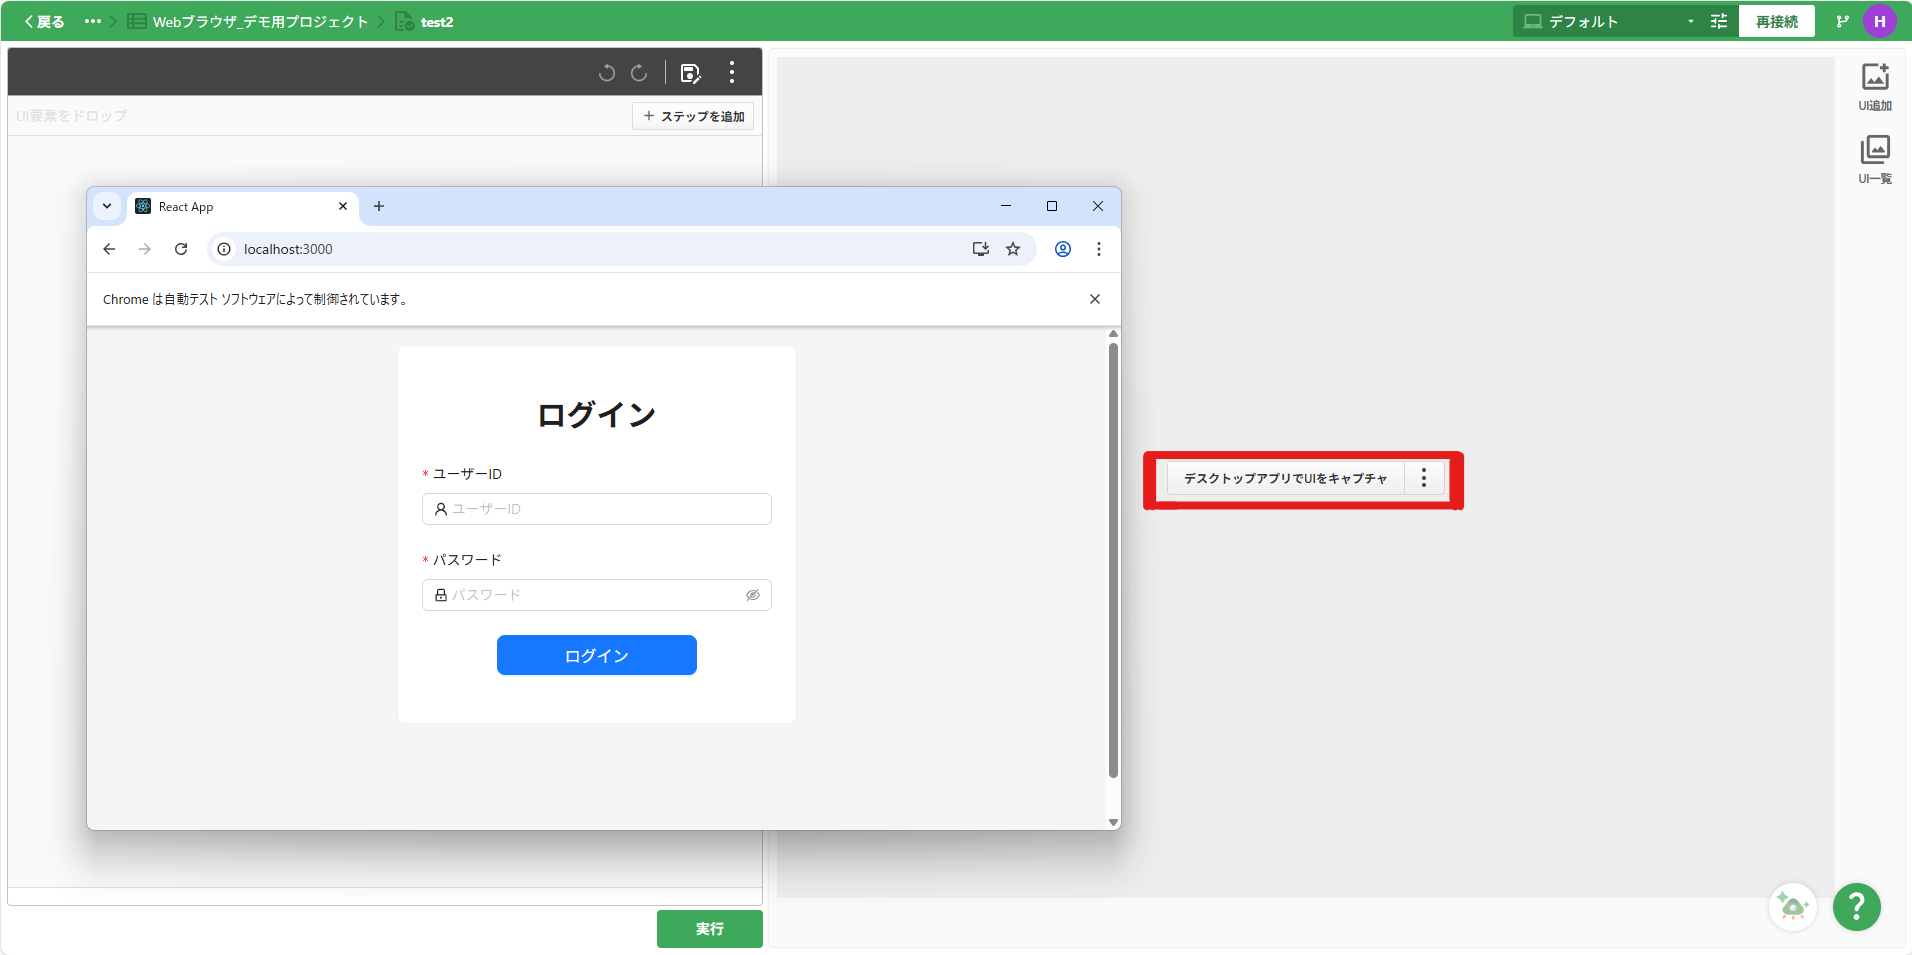
Task: Open the green help question mark
Action: tap(1856, 907)
